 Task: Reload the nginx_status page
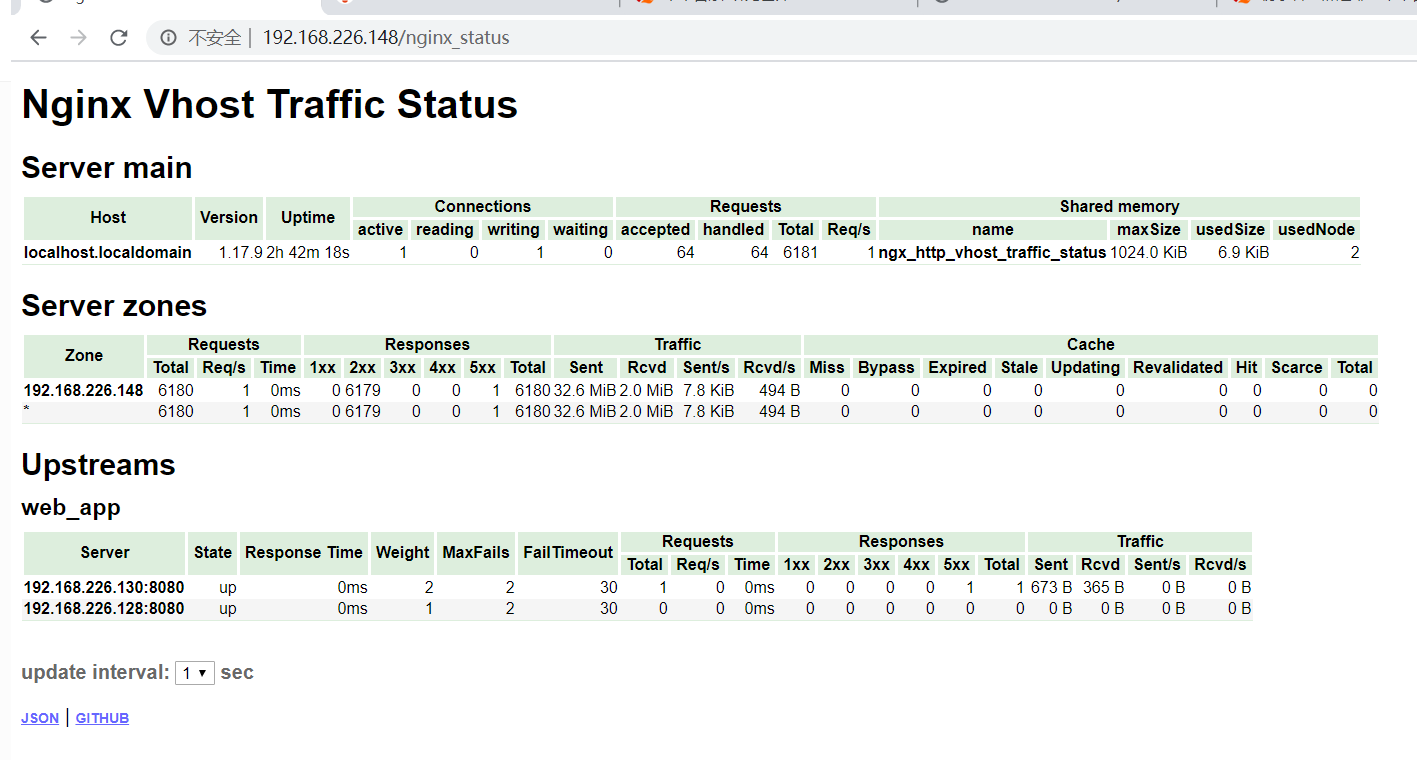tap(118, 38)
